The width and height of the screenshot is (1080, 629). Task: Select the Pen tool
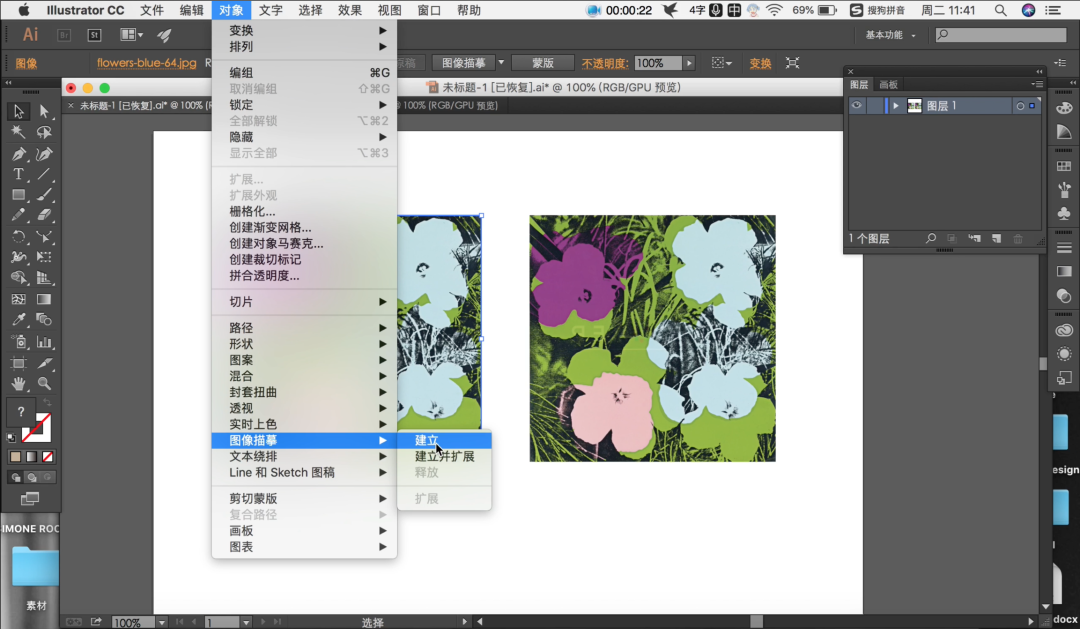tap(19, 154)
